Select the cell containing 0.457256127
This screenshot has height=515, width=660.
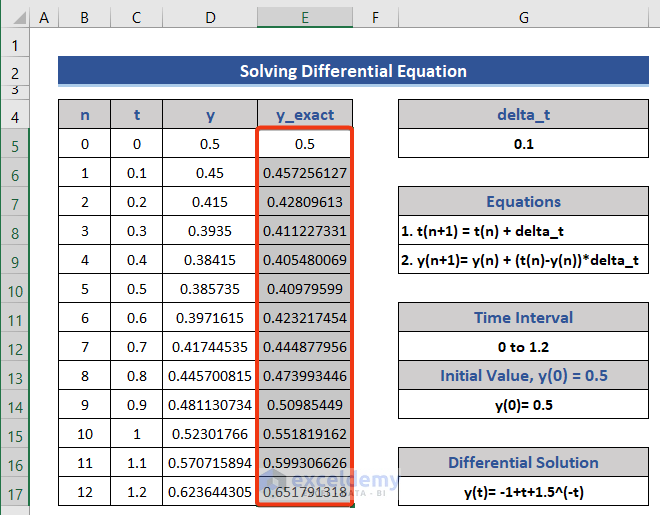tap(304, 173)
